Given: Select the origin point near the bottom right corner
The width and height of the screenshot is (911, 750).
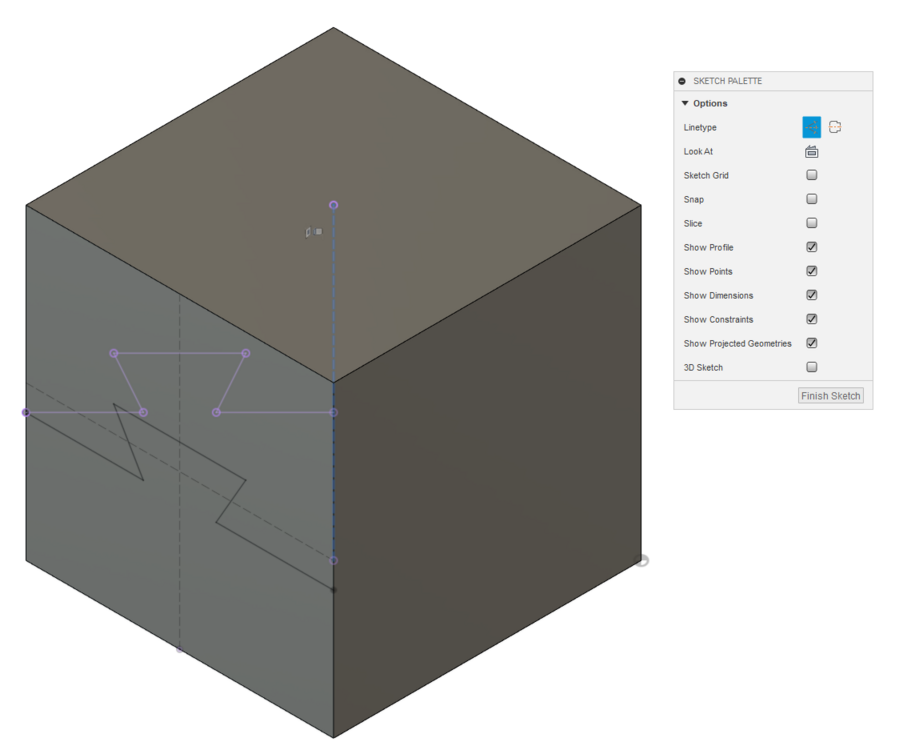Looking at the screenshot, I should 643,560.
